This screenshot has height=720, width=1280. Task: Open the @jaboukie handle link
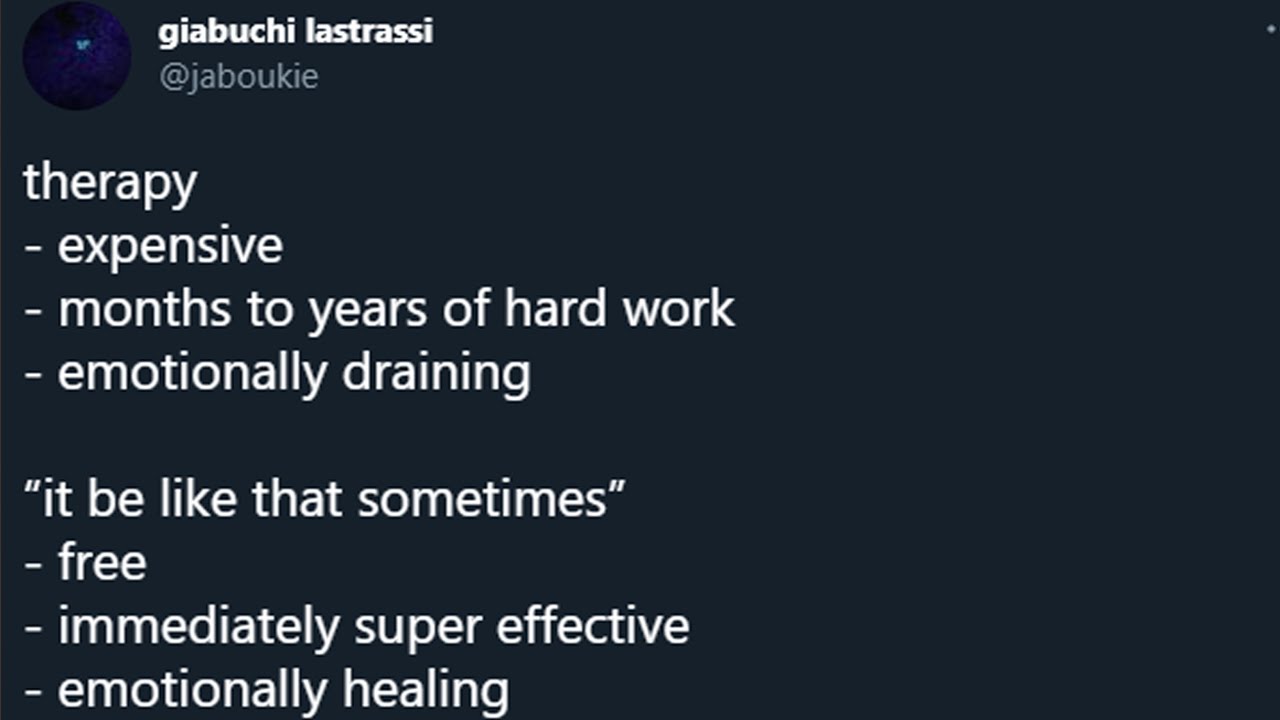[238, 77]
